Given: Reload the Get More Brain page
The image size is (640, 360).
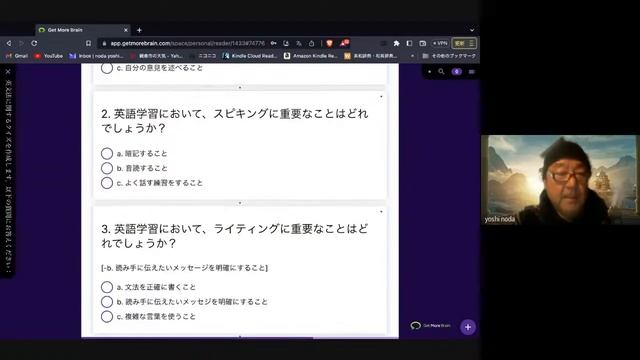Looking at the screenshot, I should point(34,43).
